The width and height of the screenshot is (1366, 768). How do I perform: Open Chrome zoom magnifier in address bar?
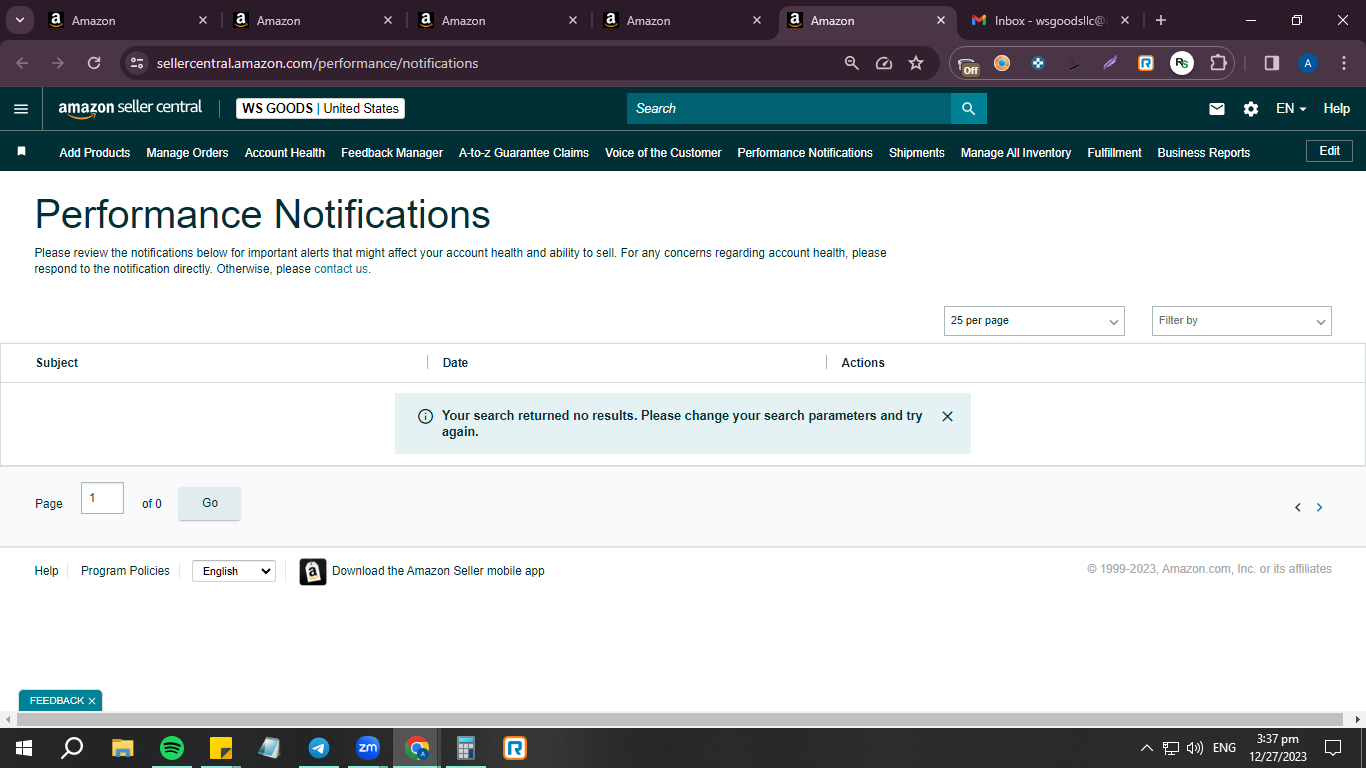[852, 63]
